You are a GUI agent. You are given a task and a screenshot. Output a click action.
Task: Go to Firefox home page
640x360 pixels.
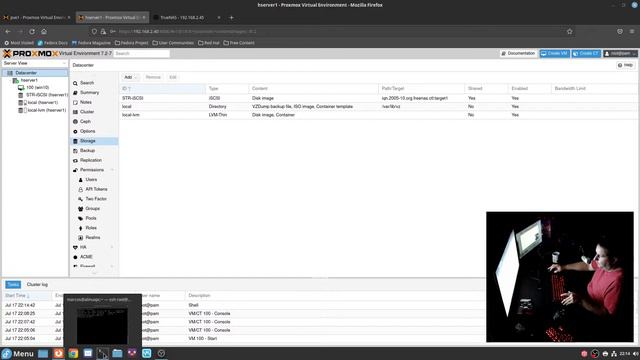click(44, 31)
